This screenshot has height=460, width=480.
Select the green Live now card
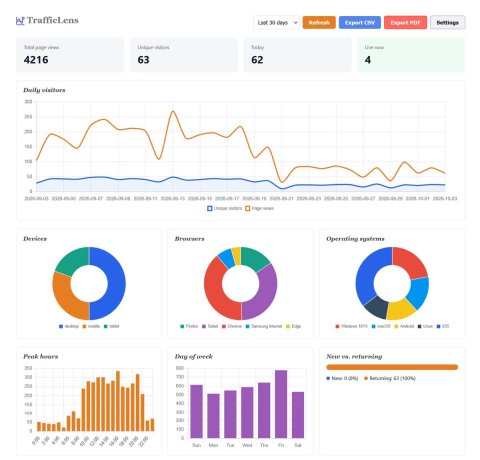pyautogui.click(x=411, y=55)
